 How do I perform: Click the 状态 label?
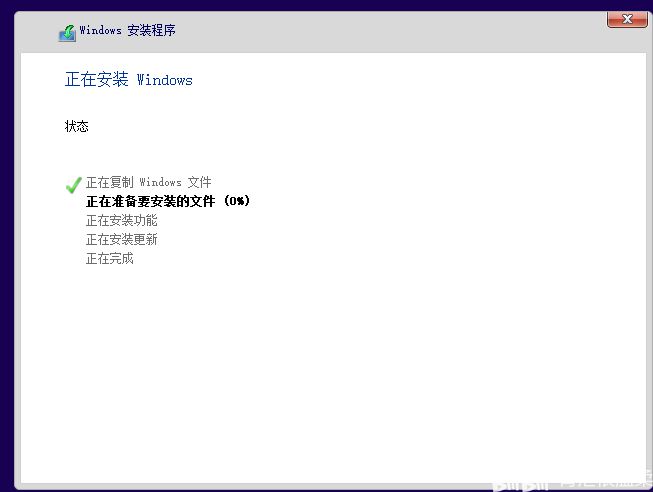click(x=77, y=126)
